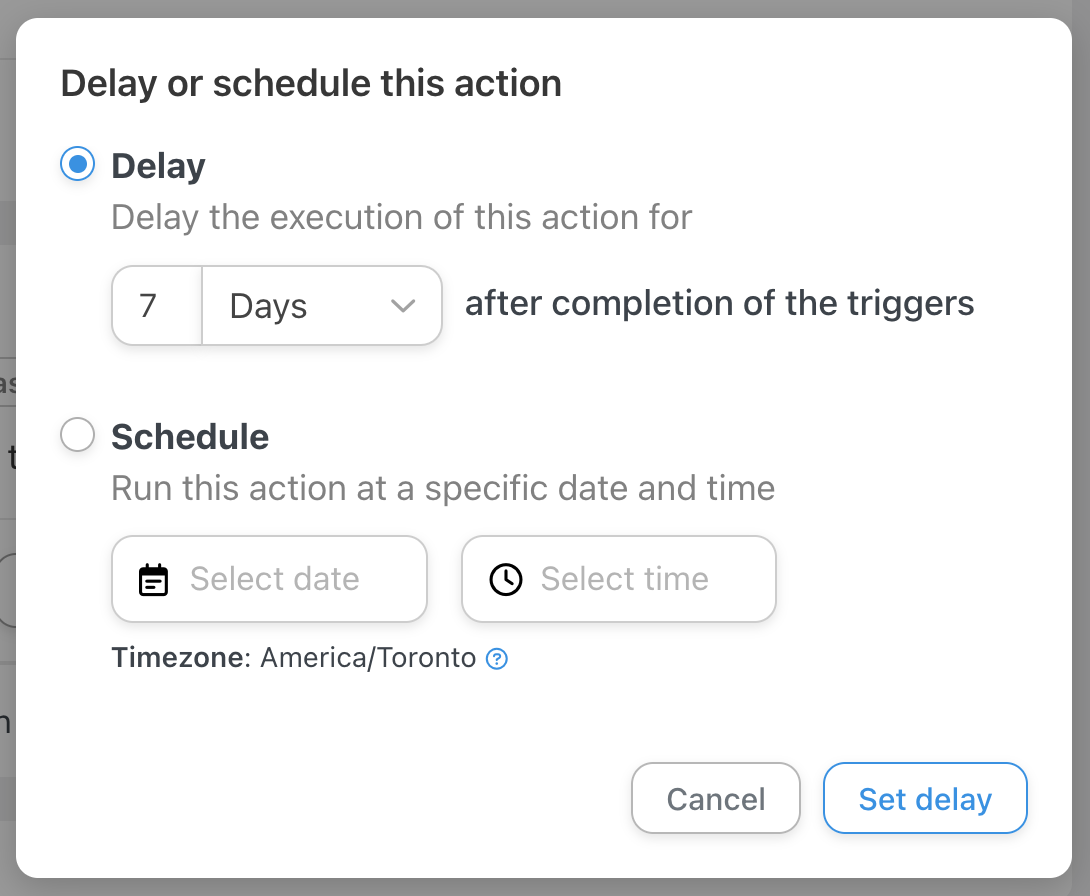Click the "Delay or schedule this action" title

coord(311,83)
